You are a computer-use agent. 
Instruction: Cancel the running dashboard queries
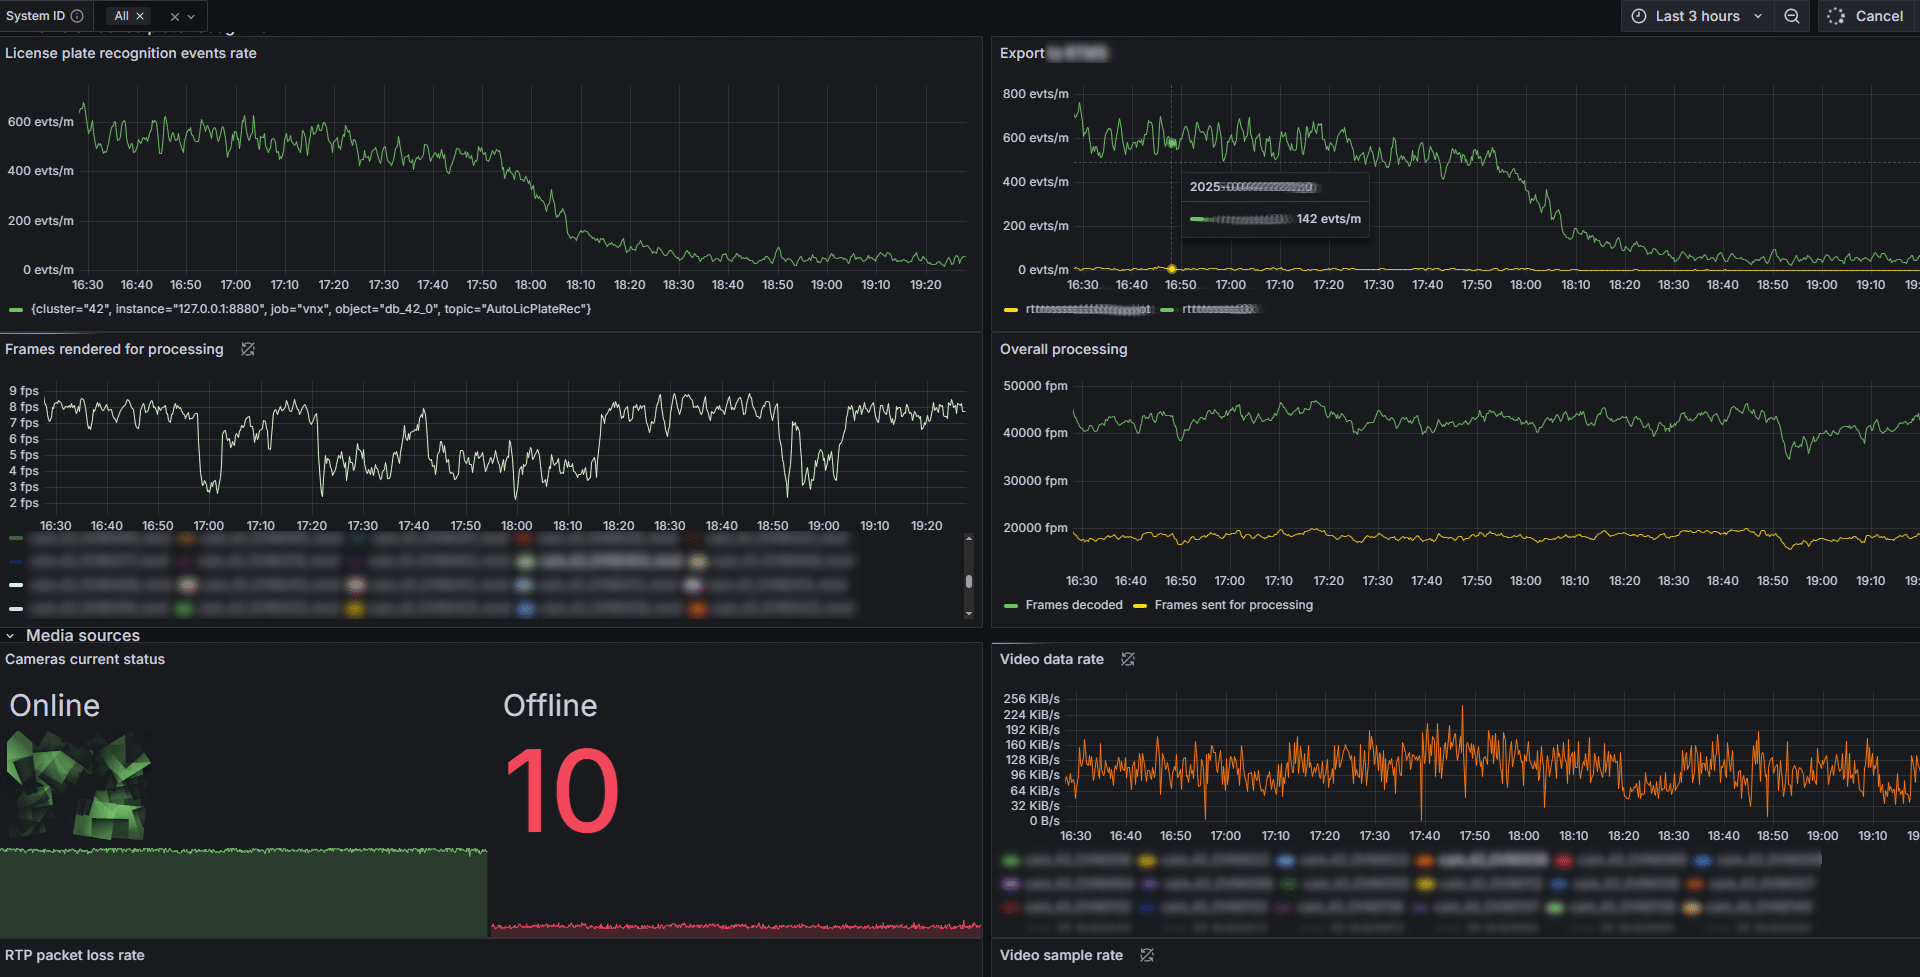point(1879,16)
